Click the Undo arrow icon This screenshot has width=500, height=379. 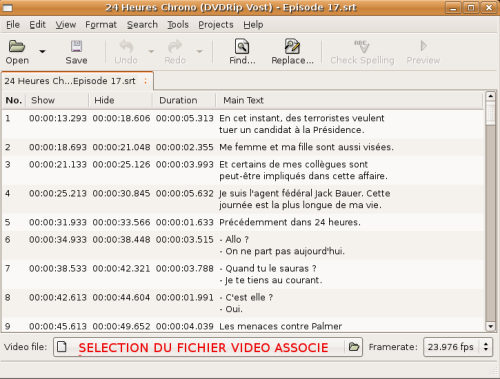tap(126, 46)
